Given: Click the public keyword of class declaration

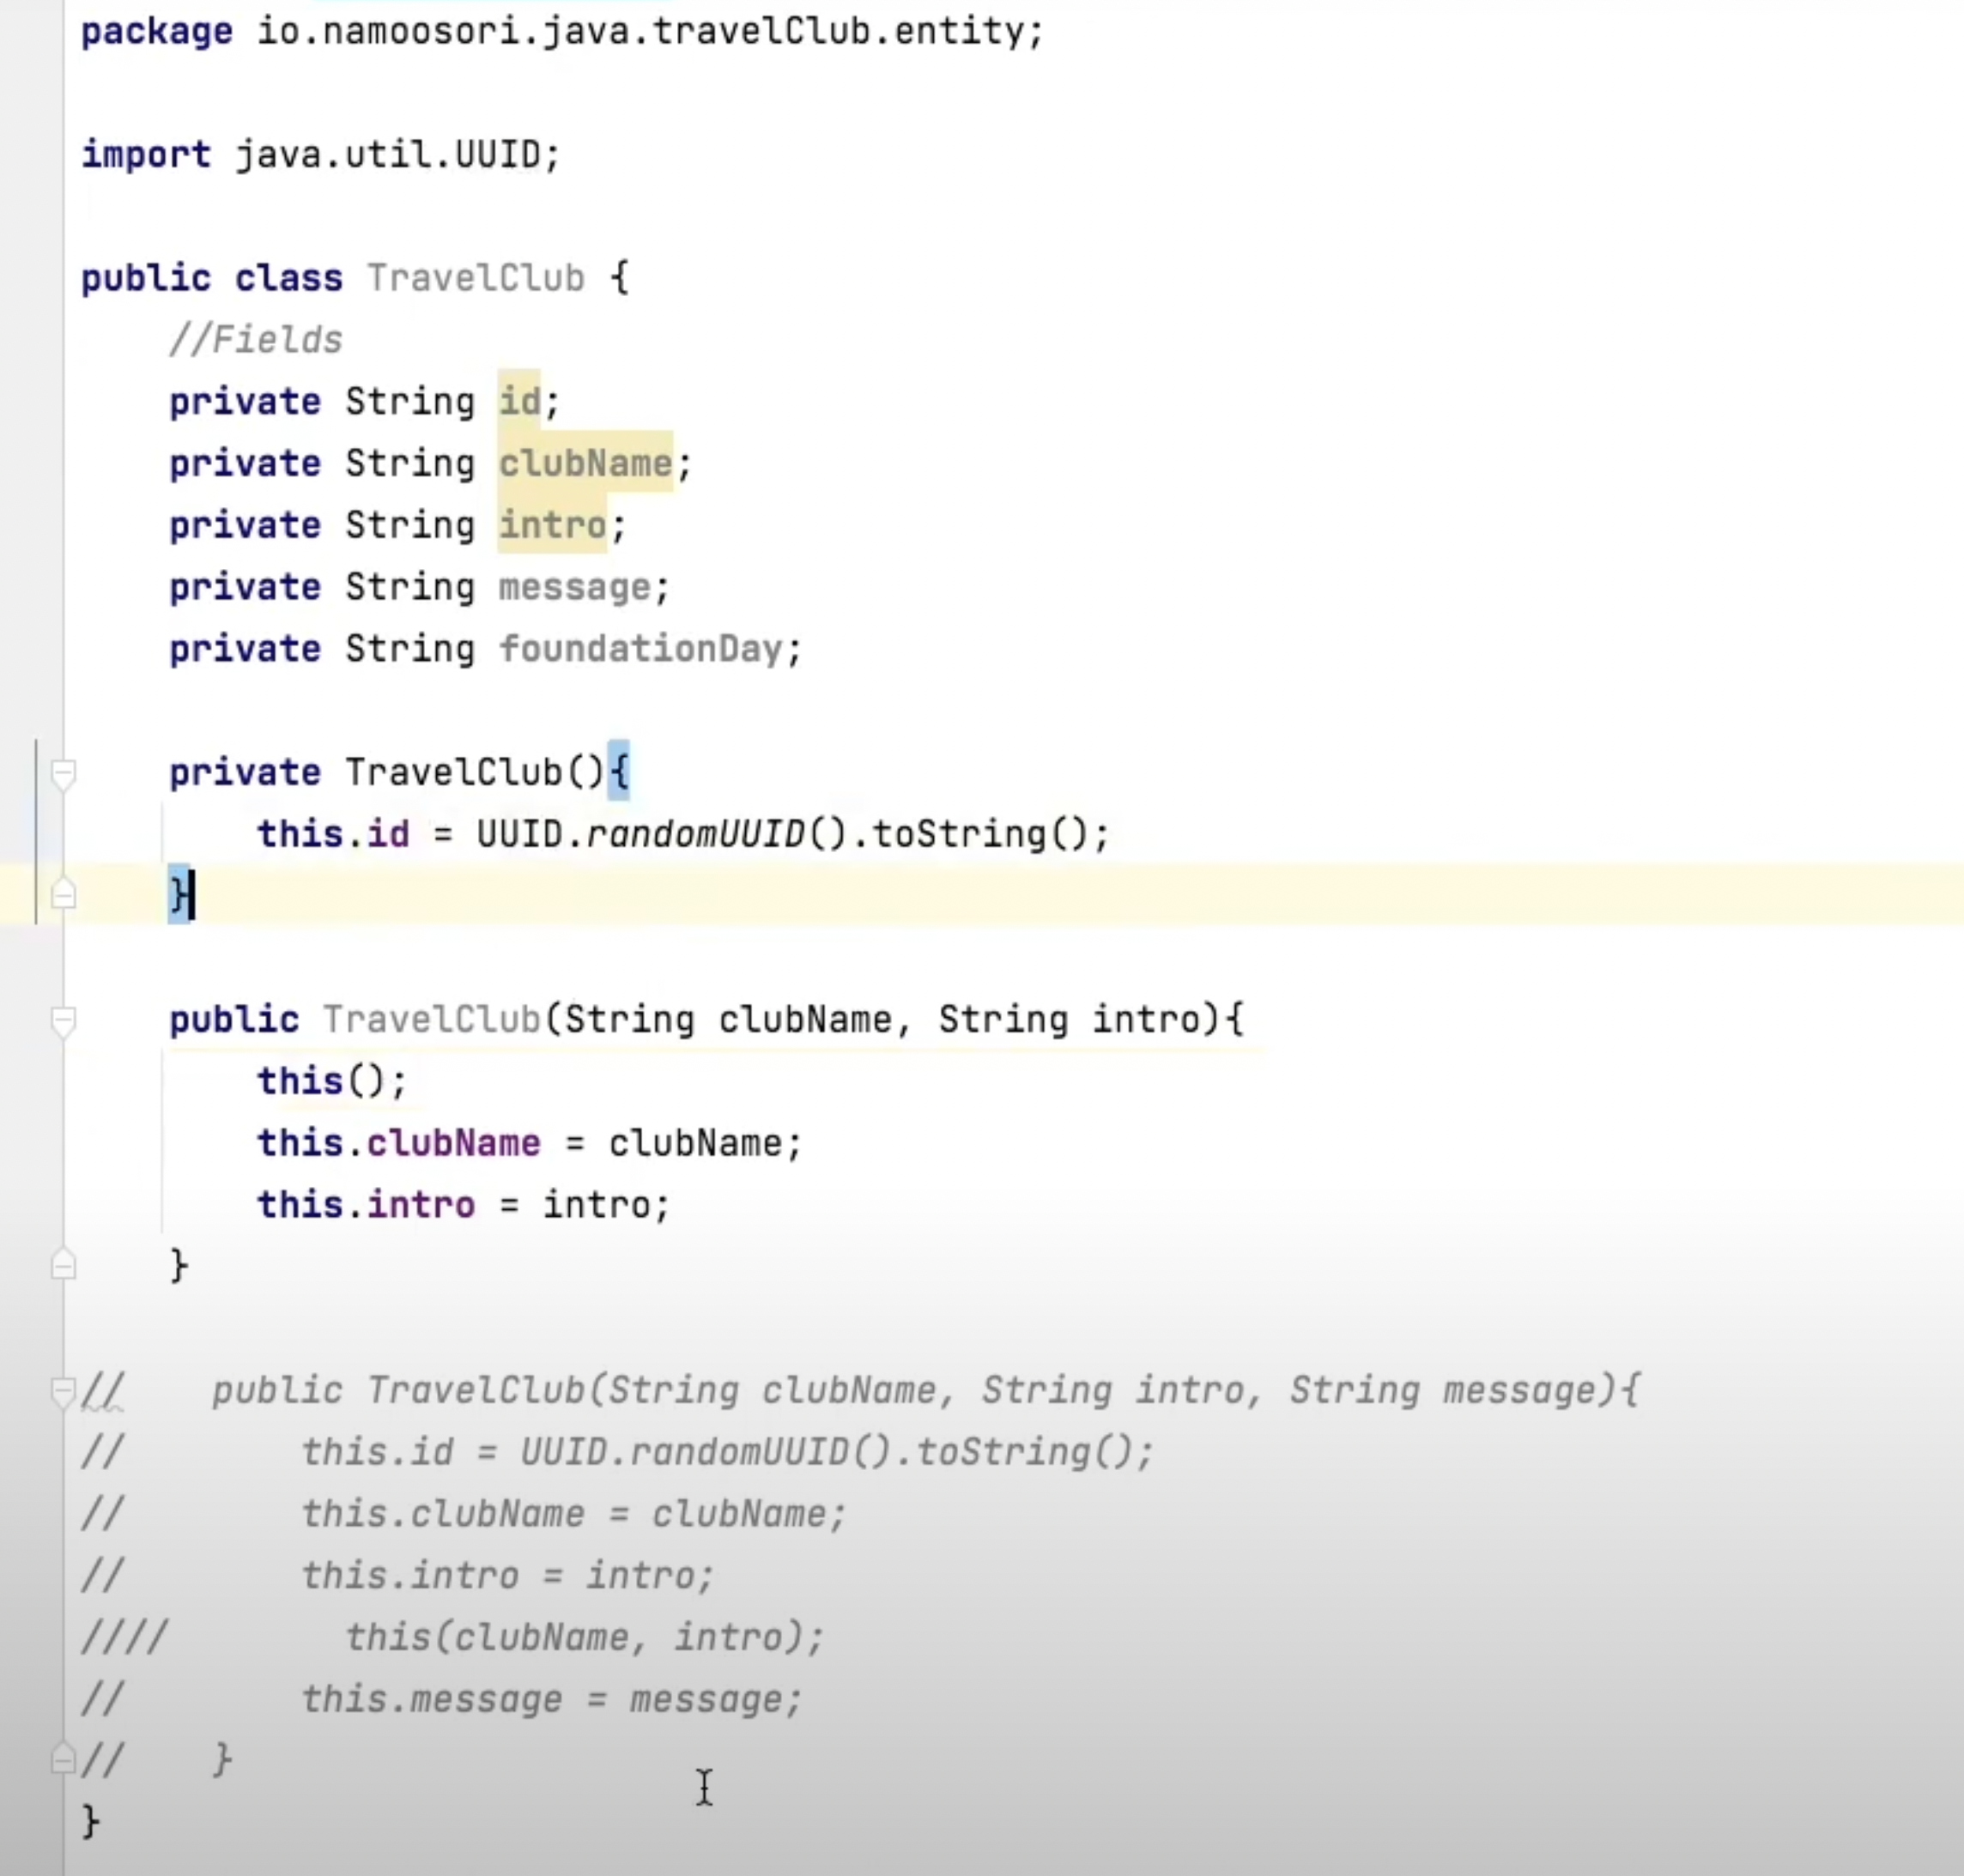Looking at the screenshot, I should 146,278.
